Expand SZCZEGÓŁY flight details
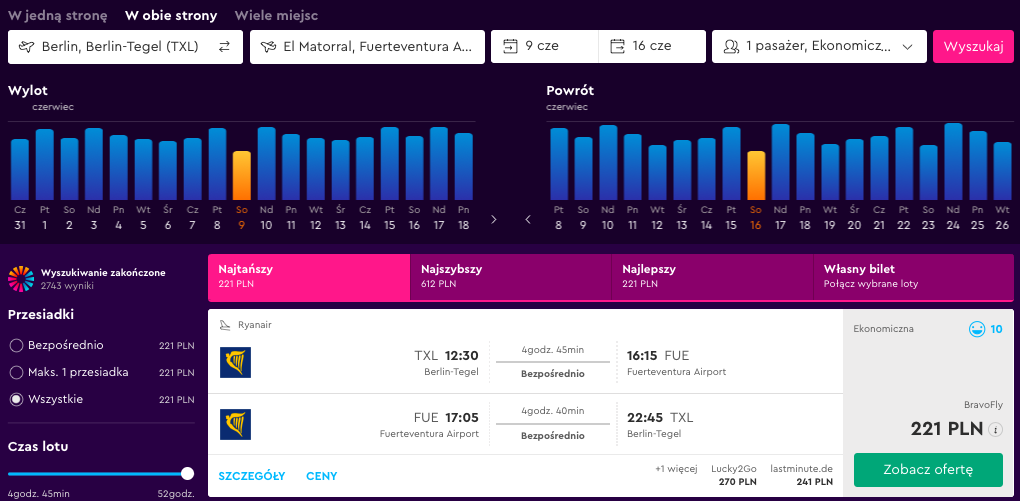The image size is (1020, 501). click(x=252, y=476)
